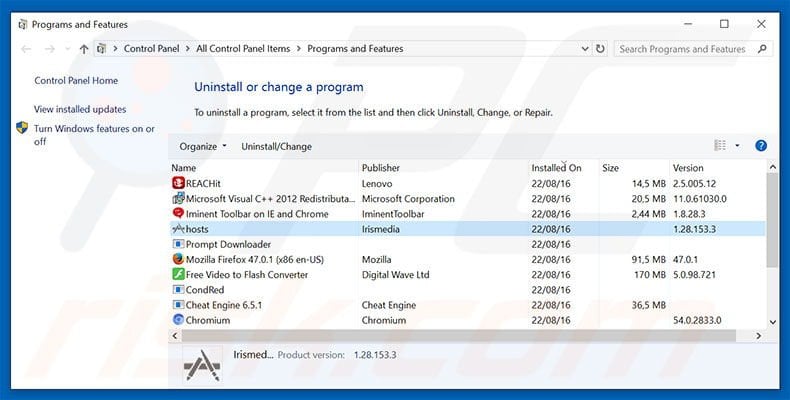Click the Control Panel icon in address bar
Image resolution: width=790 pixels, height=400 pixels.
pyautogui.click(x=101, y=49)
